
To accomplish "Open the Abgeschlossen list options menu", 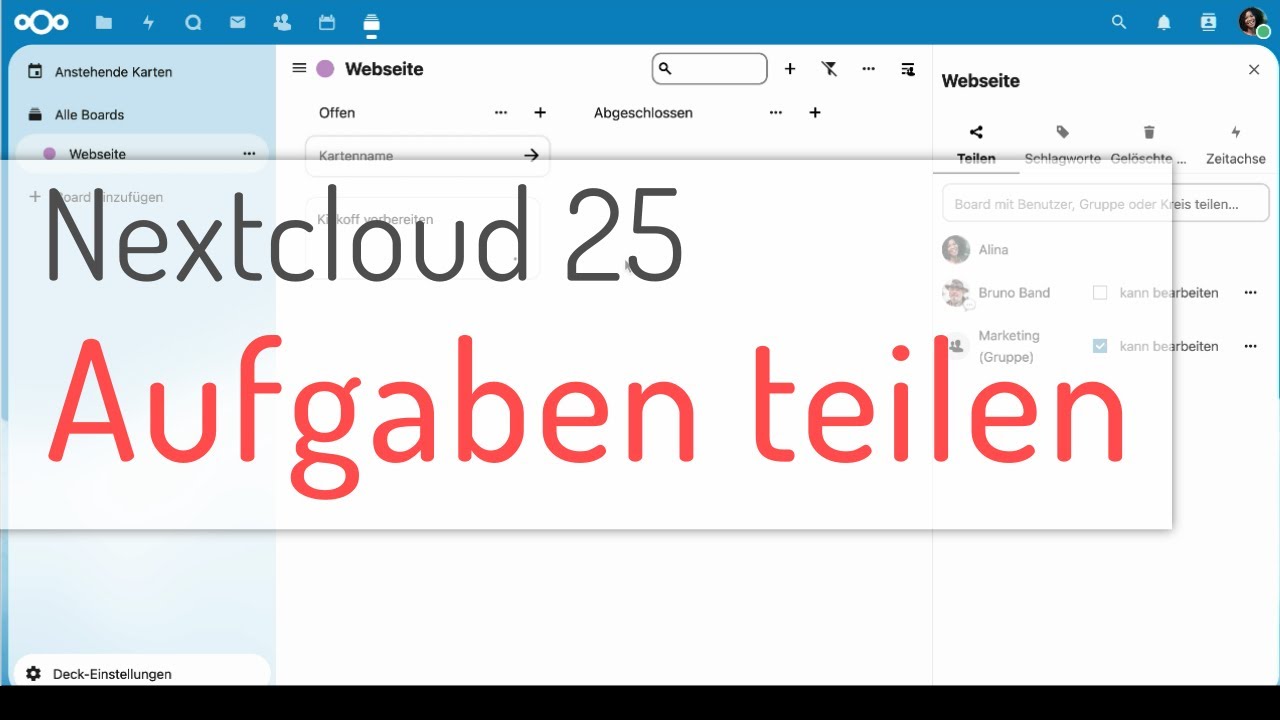I will [776, 113].
